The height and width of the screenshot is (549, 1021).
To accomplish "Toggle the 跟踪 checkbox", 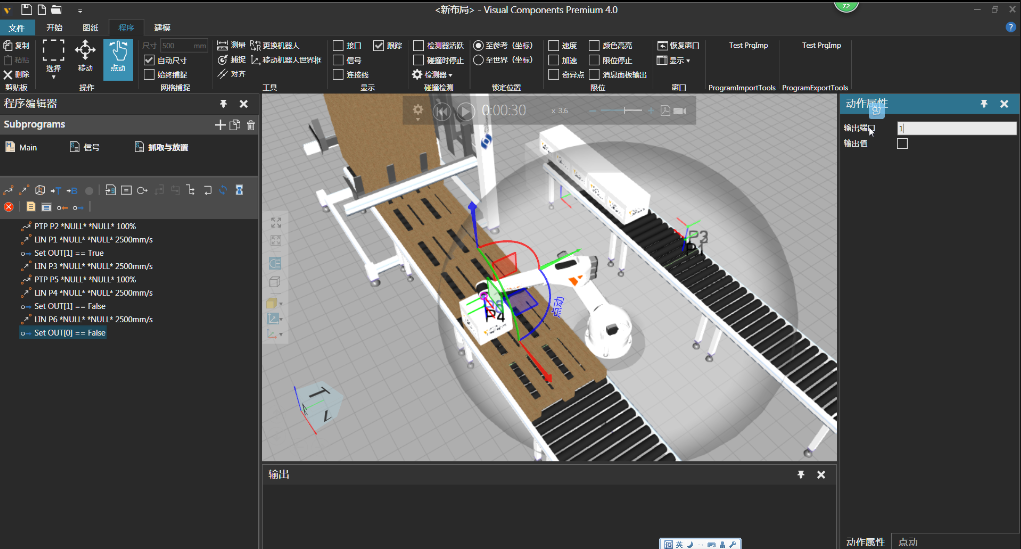I will [x=378, y=45].
